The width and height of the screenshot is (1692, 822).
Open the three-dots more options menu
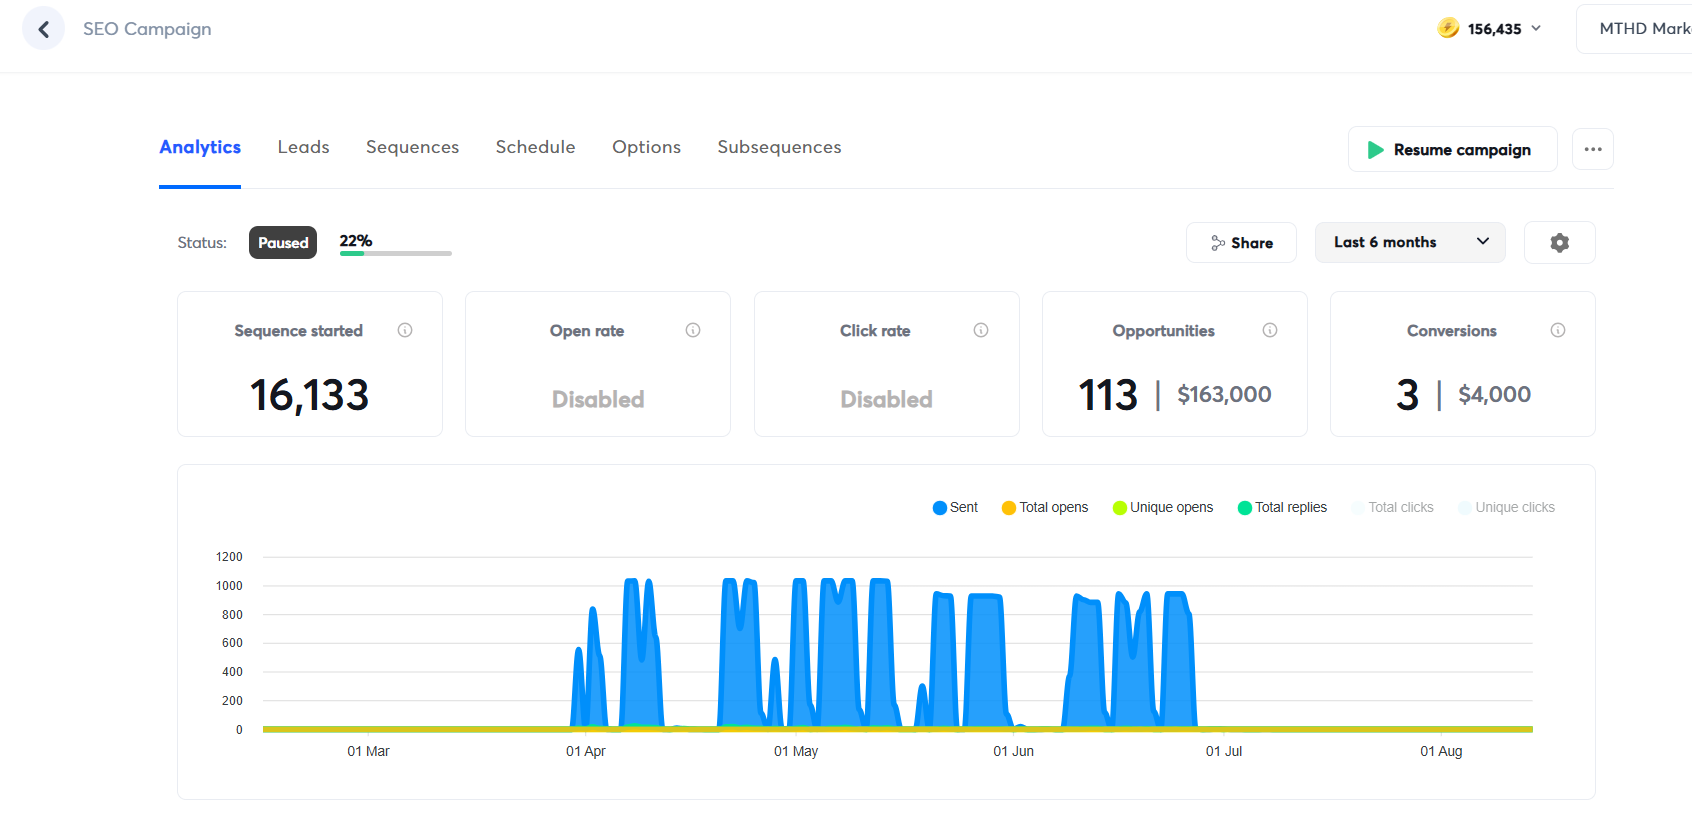coord(1592,149)
